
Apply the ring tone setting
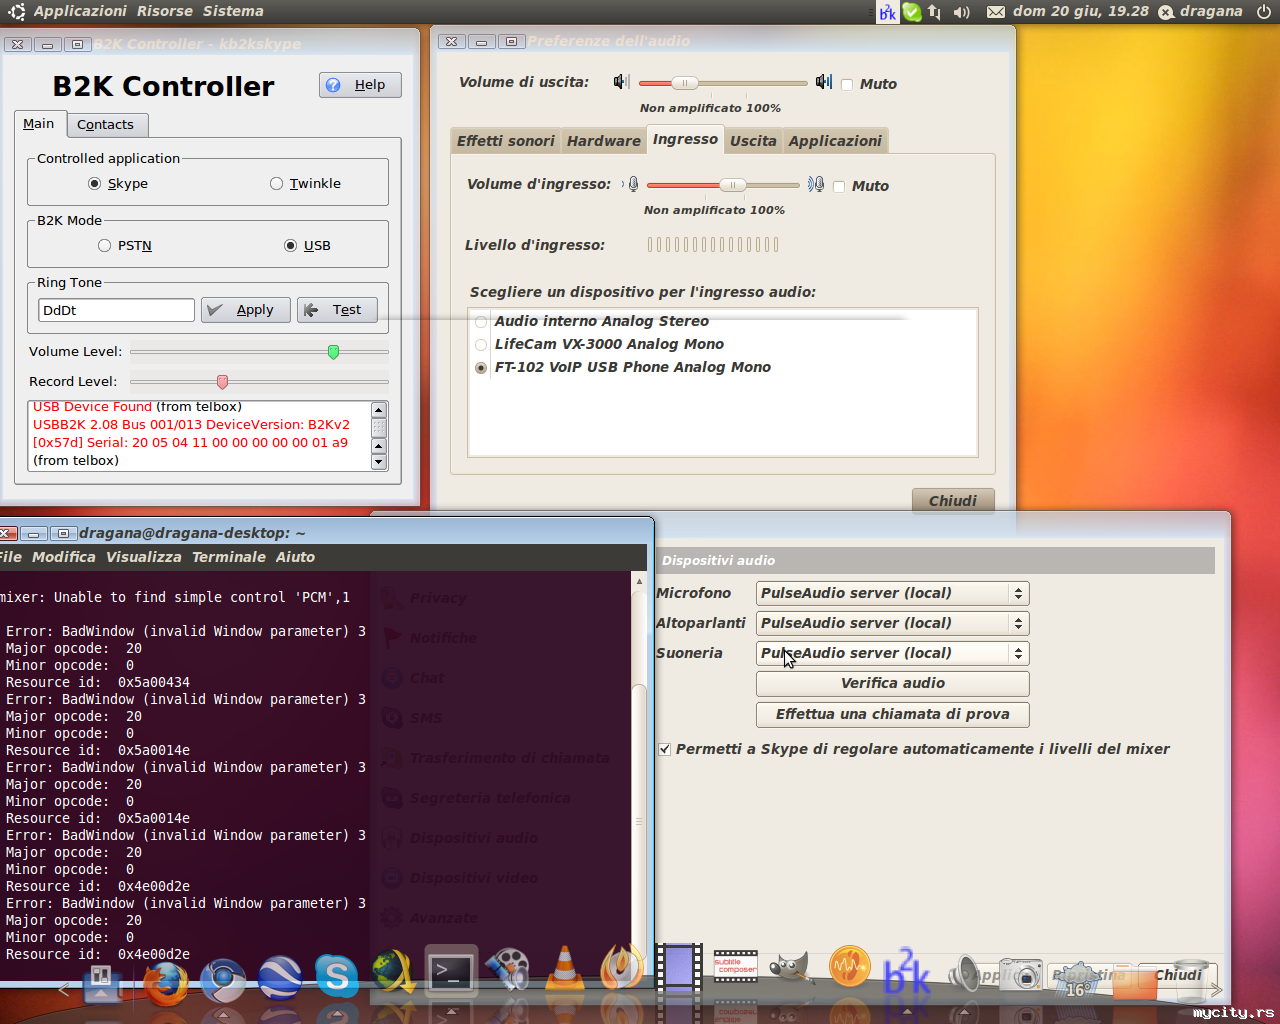[246, 310]
